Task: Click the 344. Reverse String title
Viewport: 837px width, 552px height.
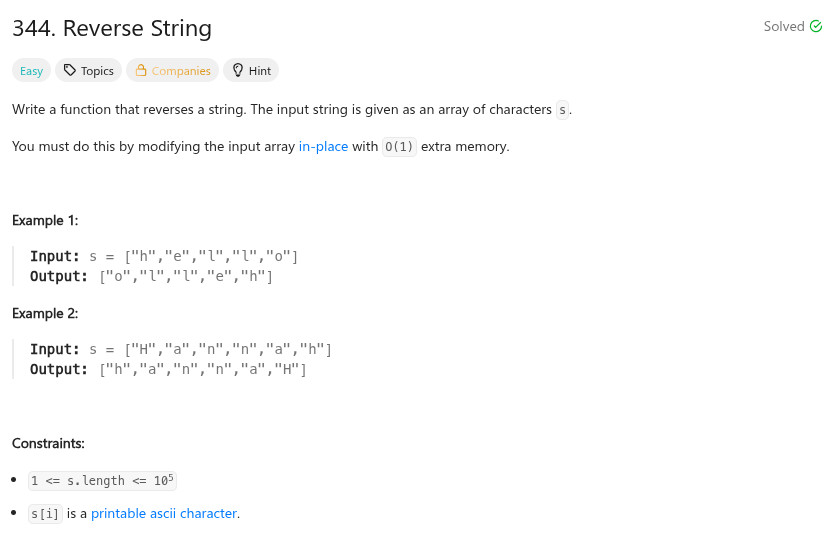Action: [x=112, y=28]
